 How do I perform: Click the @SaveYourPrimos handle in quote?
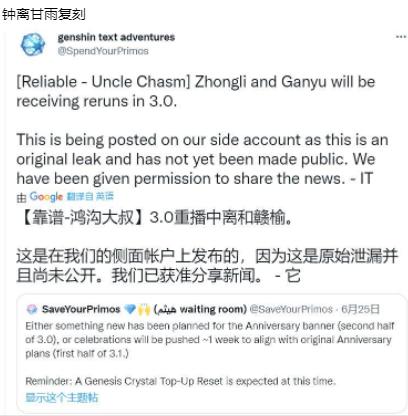pos(291,310)
